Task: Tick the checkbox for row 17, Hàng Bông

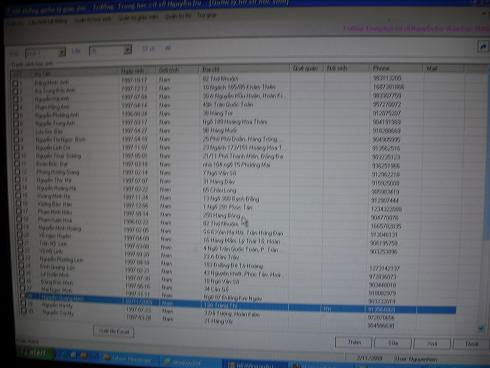Action: 19,212
